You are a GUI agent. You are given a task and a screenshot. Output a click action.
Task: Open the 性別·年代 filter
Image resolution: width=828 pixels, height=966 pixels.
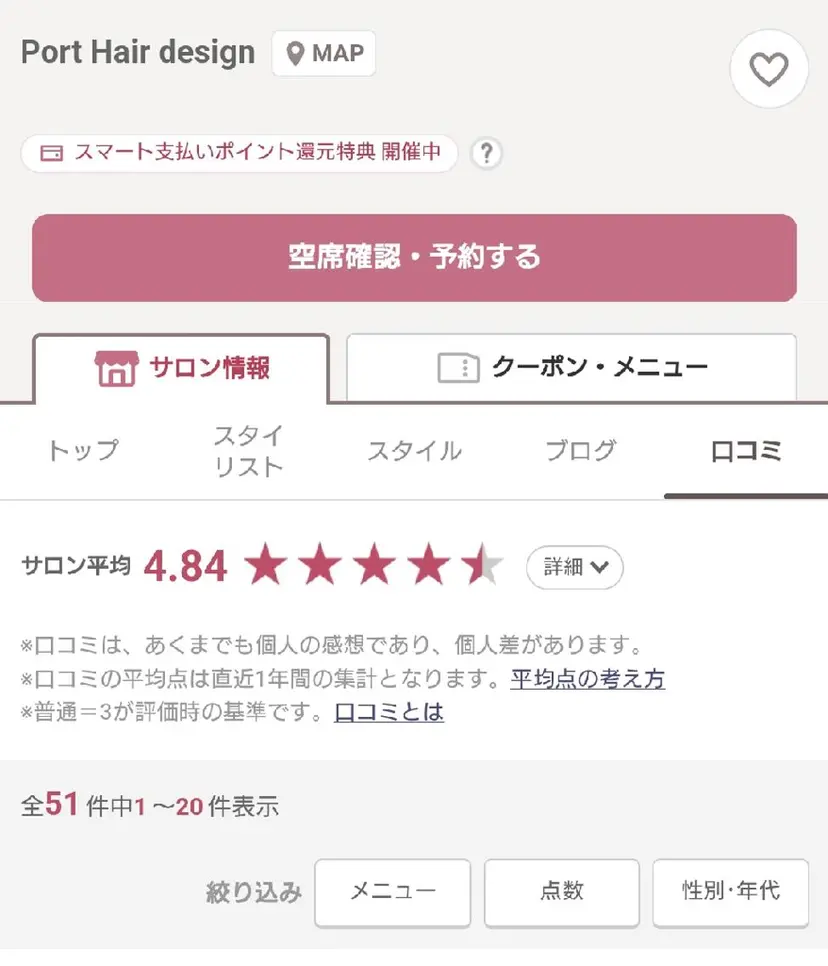[x=730, y=891]
